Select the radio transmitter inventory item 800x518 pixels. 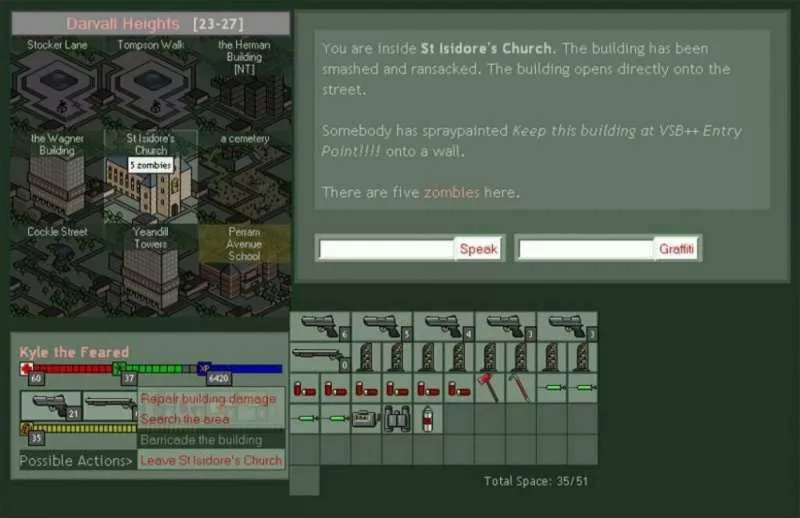coord(366,419)
